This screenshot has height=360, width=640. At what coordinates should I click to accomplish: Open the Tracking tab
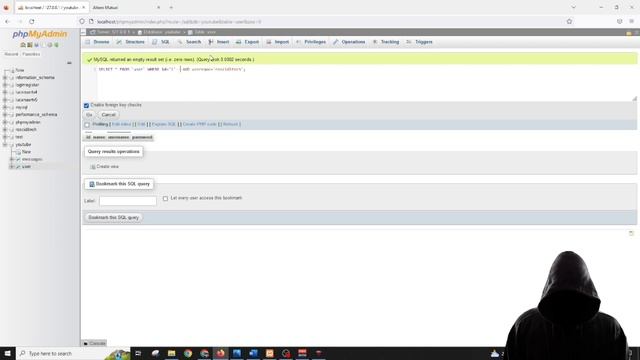pyautogui.click(x=386, y=42)
